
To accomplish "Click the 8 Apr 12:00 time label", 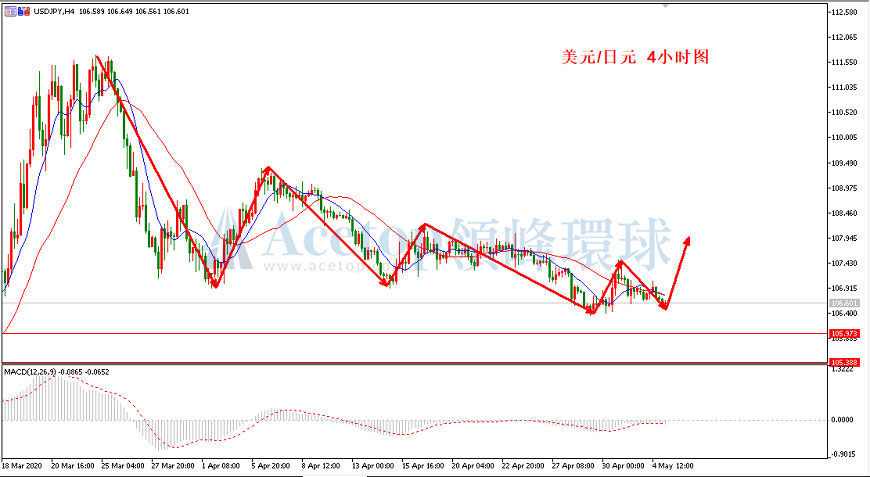I will point(321,465).
